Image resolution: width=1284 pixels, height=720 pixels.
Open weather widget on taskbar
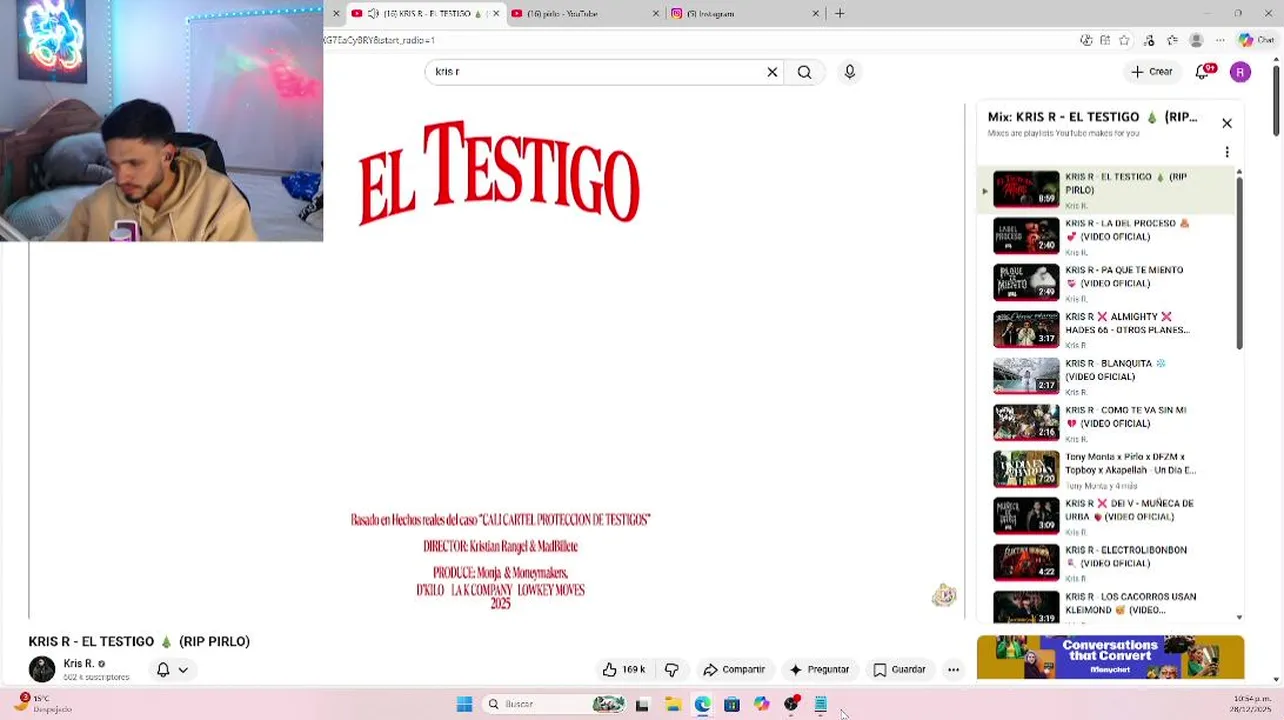coord(42,704)
